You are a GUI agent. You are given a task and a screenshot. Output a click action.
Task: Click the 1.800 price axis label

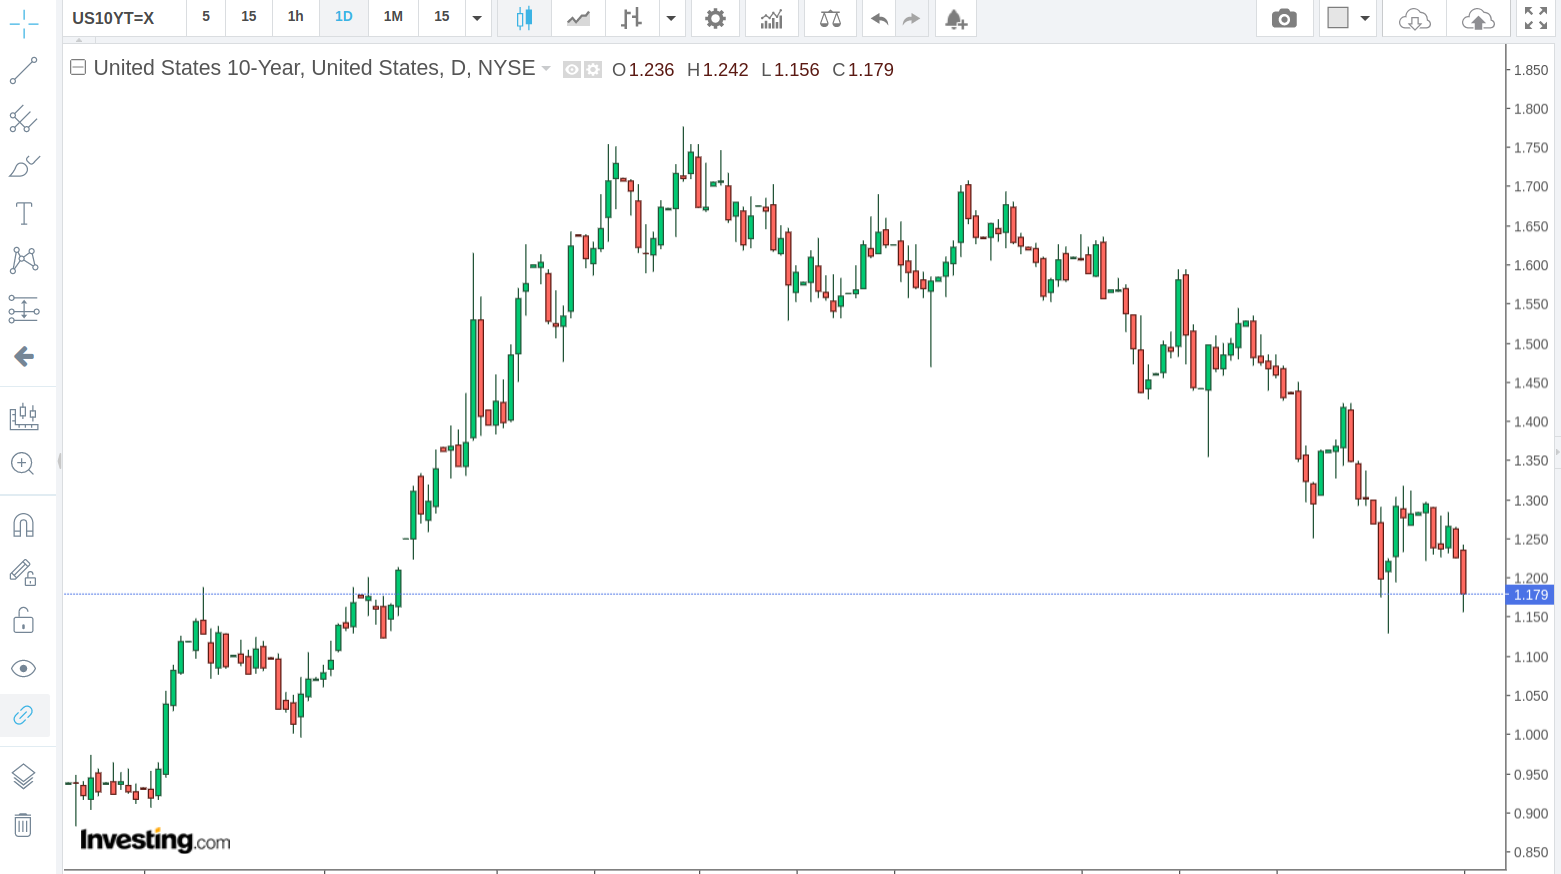(1530, 109)
